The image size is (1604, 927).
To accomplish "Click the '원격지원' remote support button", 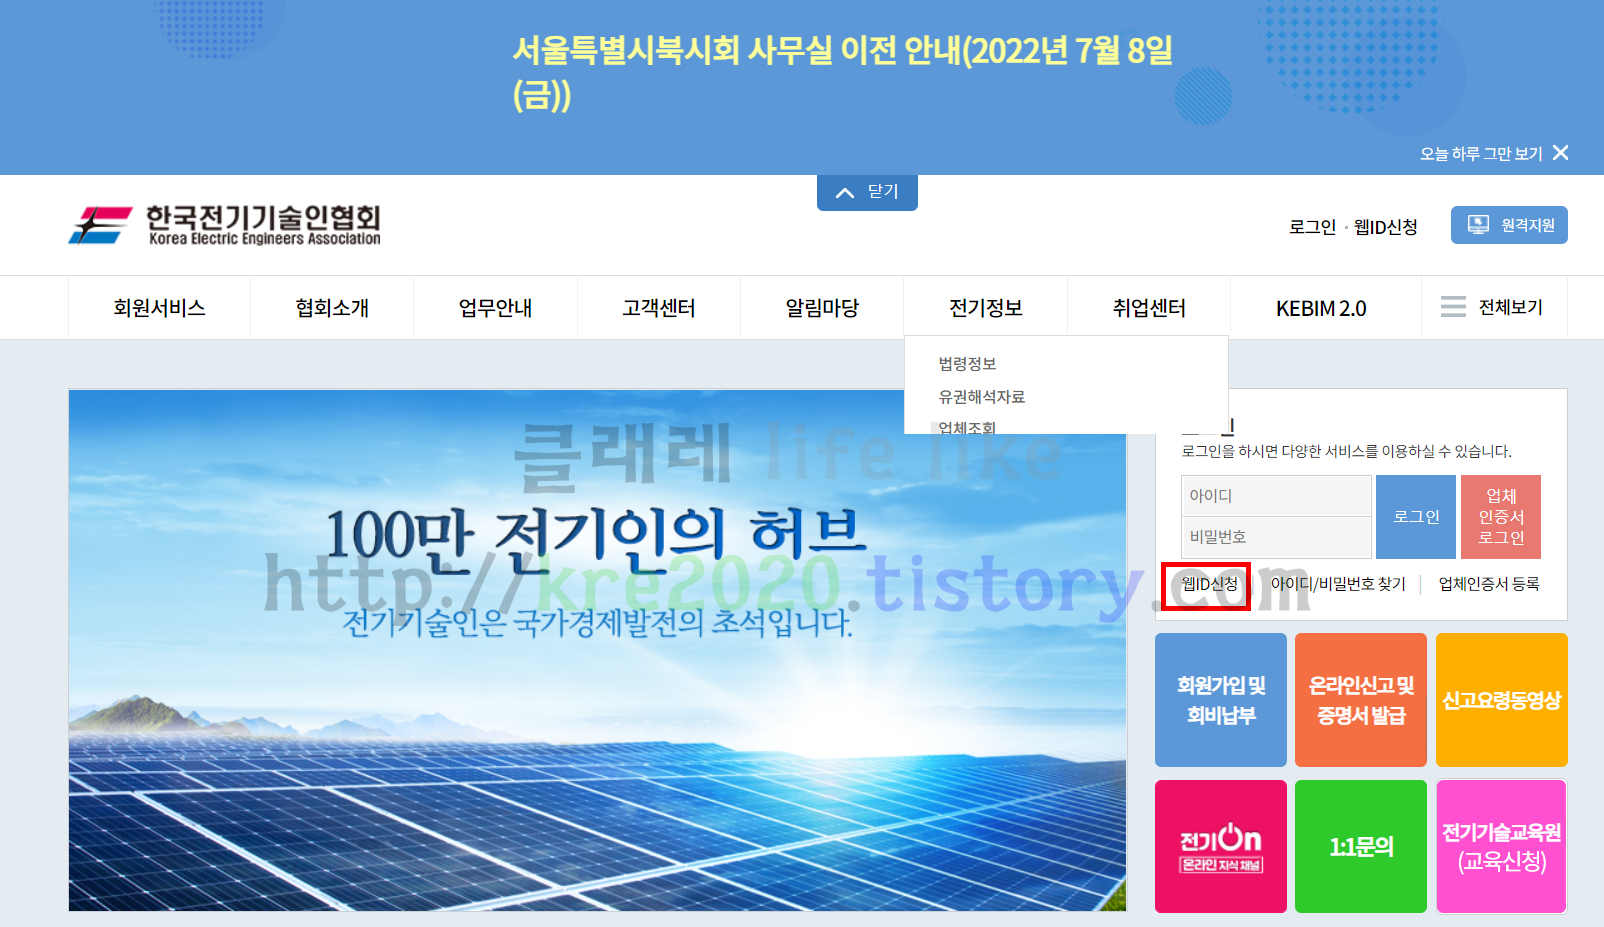I will pos(1509,225).
